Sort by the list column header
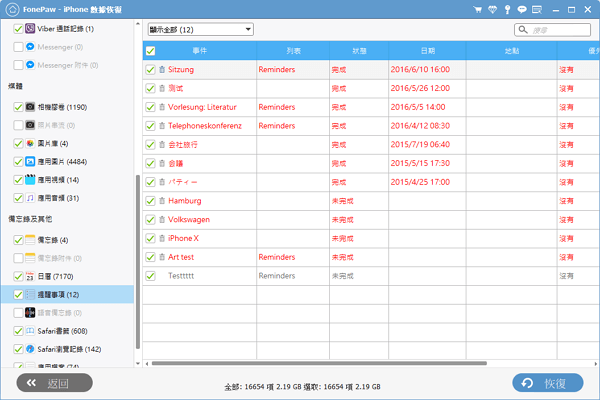Viewport: 600px width, 400px height. point(293,51)
